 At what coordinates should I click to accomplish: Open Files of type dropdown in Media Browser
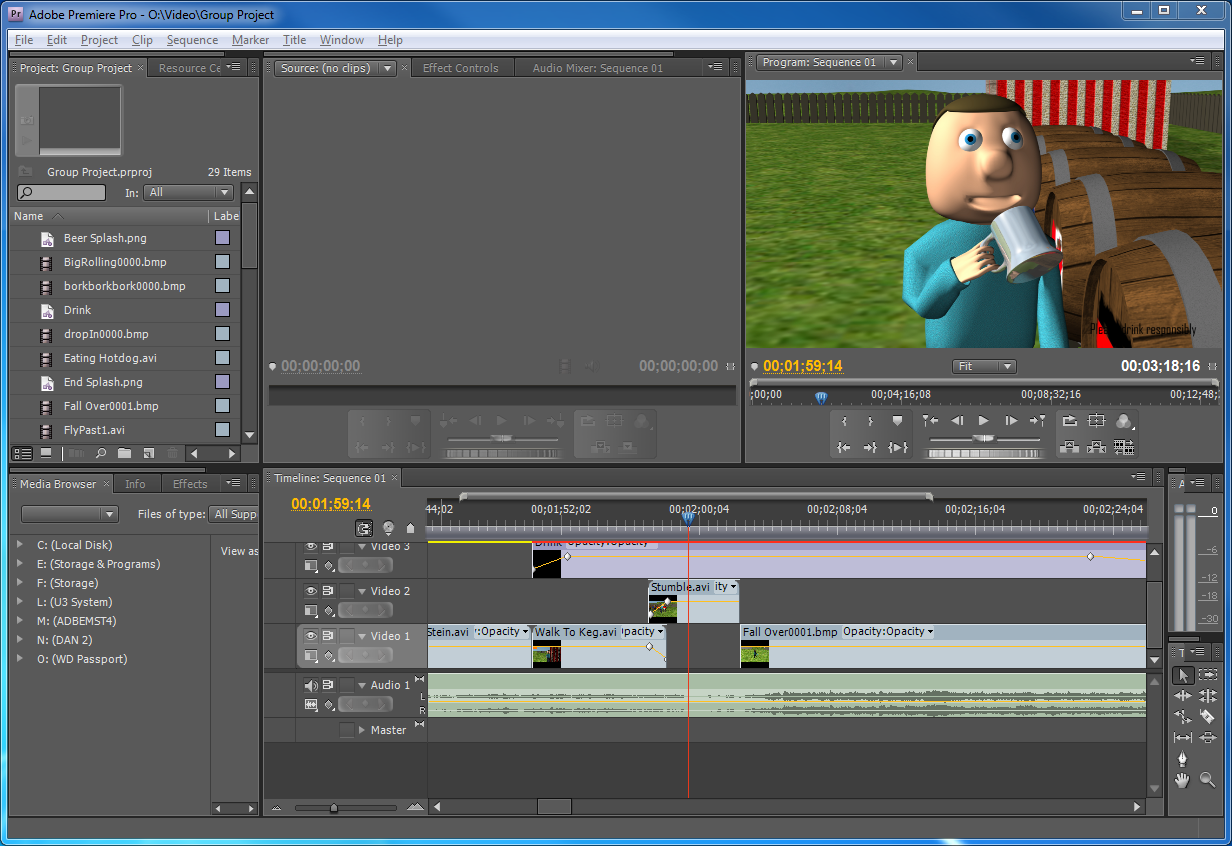coord(233,514)
